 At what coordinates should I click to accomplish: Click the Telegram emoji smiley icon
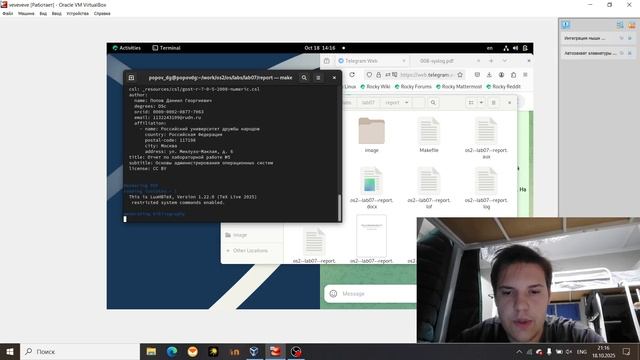(333, 293)
